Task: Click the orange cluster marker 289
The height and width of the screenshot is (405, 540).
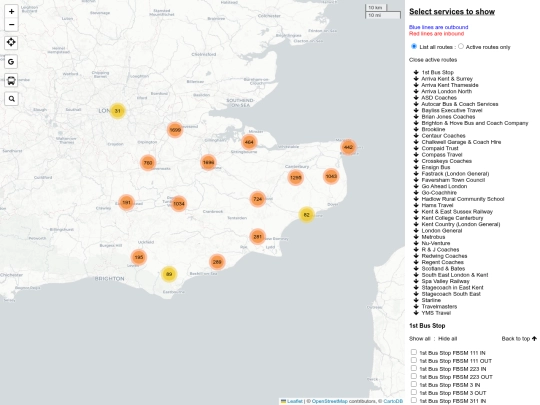Action: tap(217, 262)
